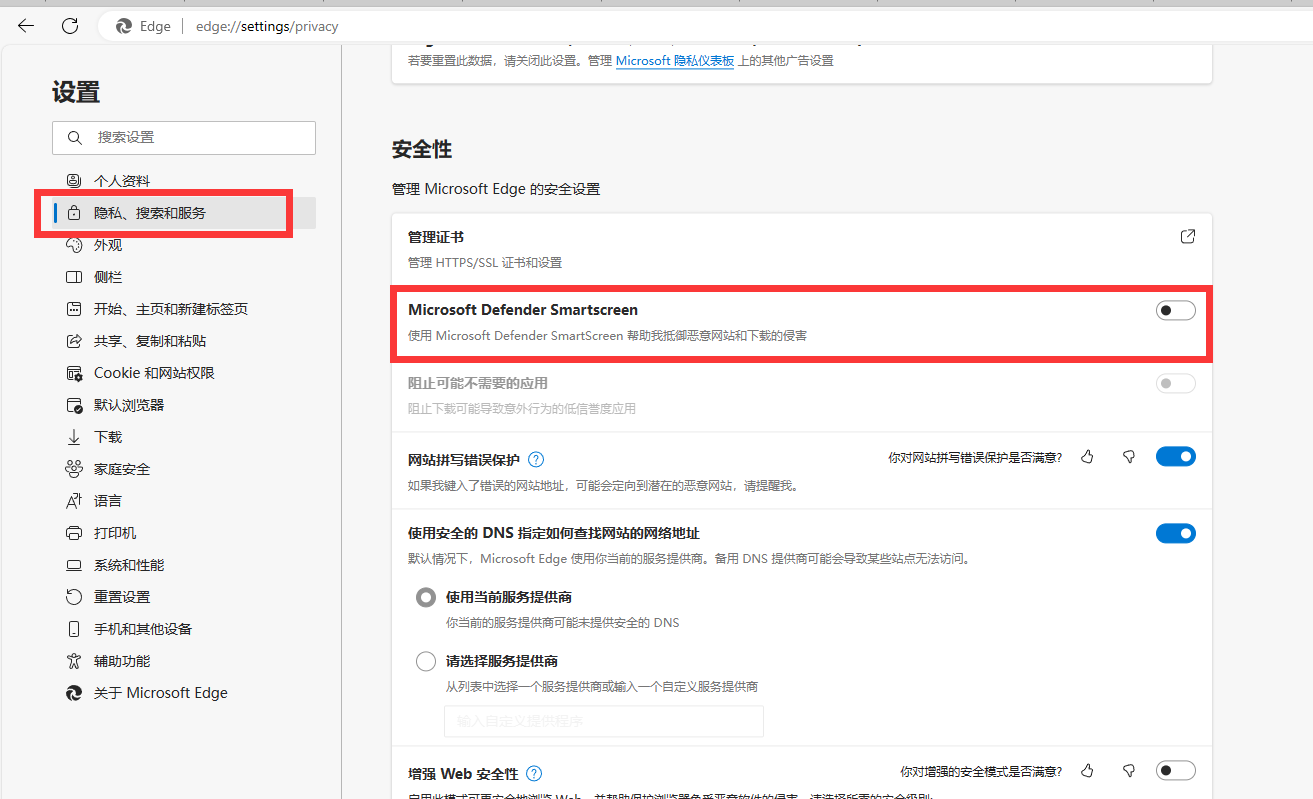1313x799 pixels.
Task: Open the Microsoft 隐私仪表板 link
Action: click(675, 61)
